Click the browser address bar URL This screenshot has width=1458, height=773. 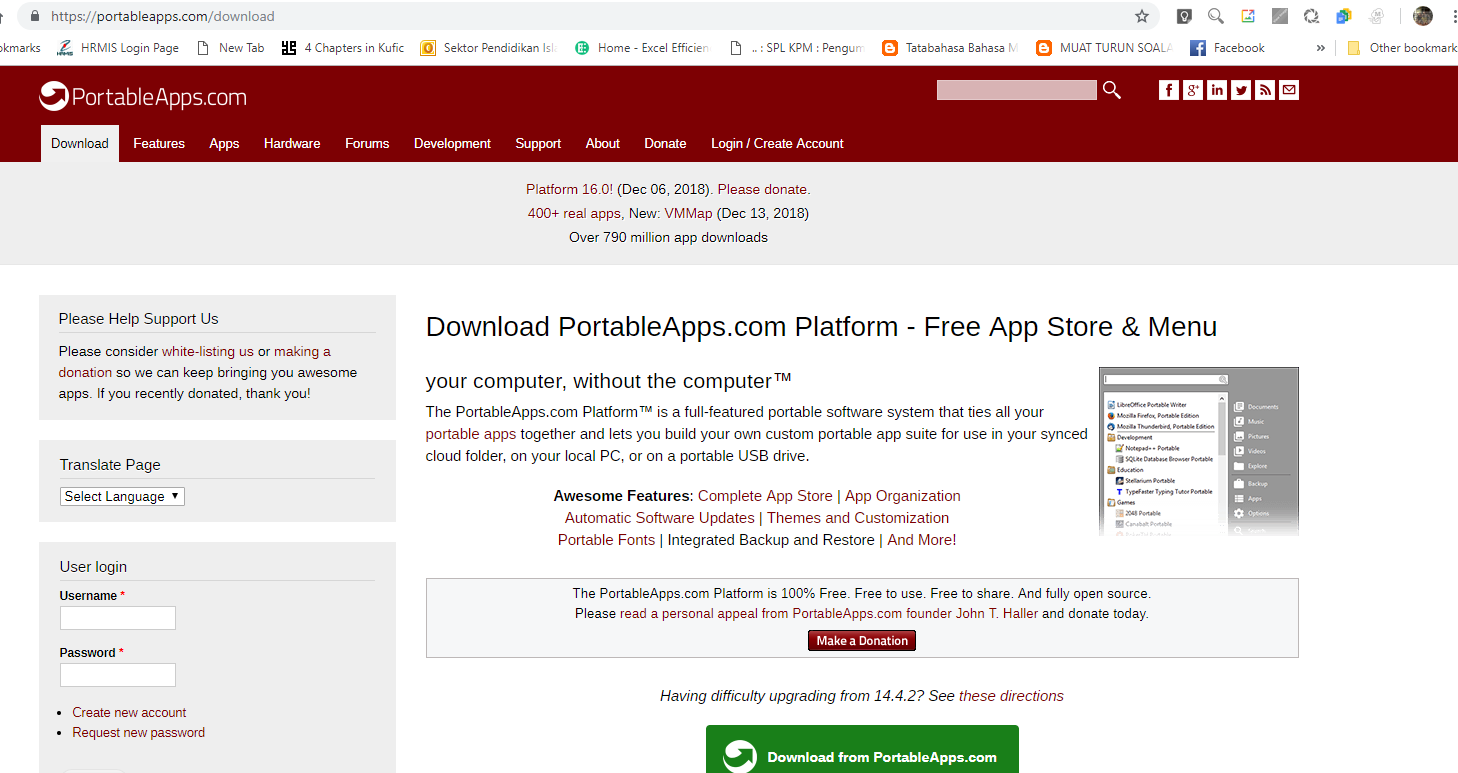[163, 16]
